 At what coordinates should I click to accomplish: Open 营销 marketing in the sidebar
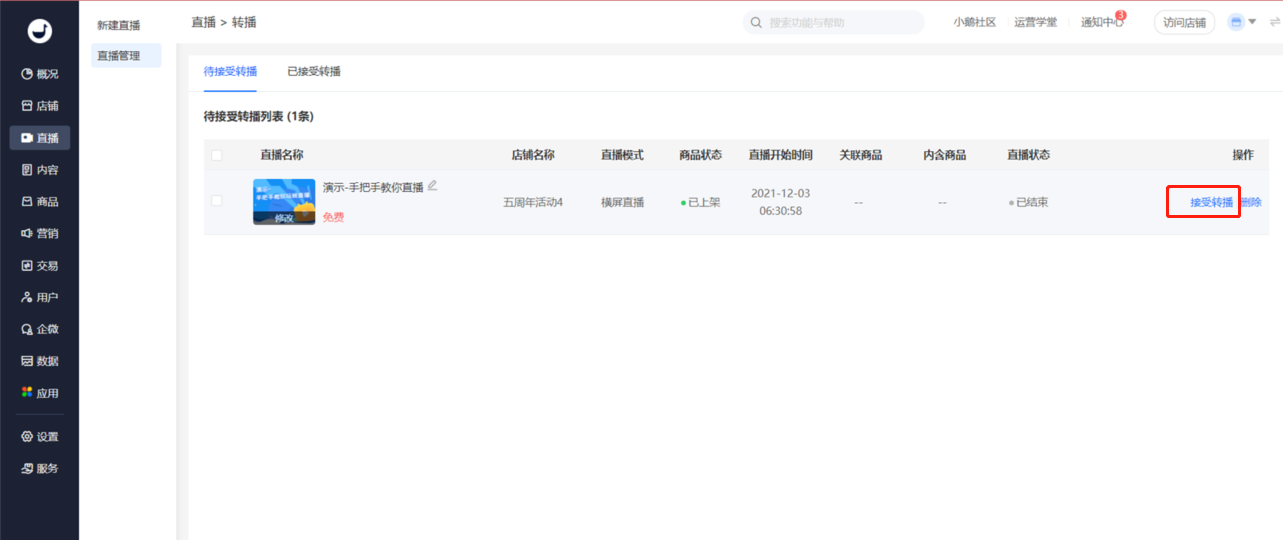click(40, 233)
